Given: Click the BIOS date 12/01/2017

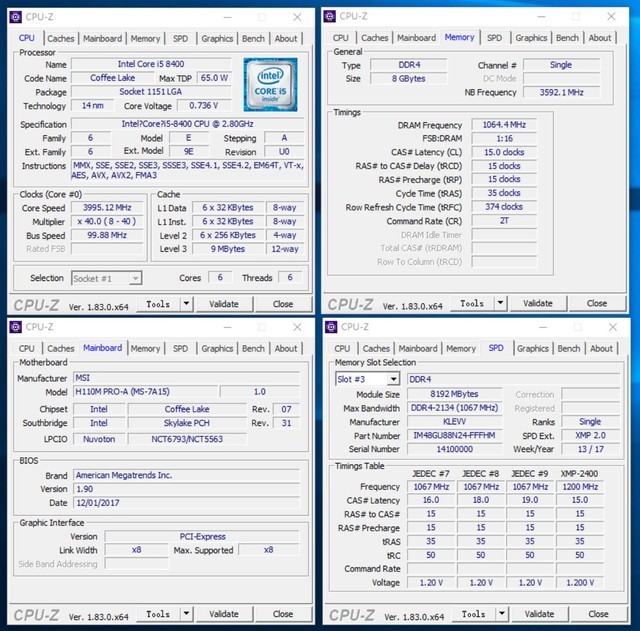Looking at the screenshot, I should (187, 503).
